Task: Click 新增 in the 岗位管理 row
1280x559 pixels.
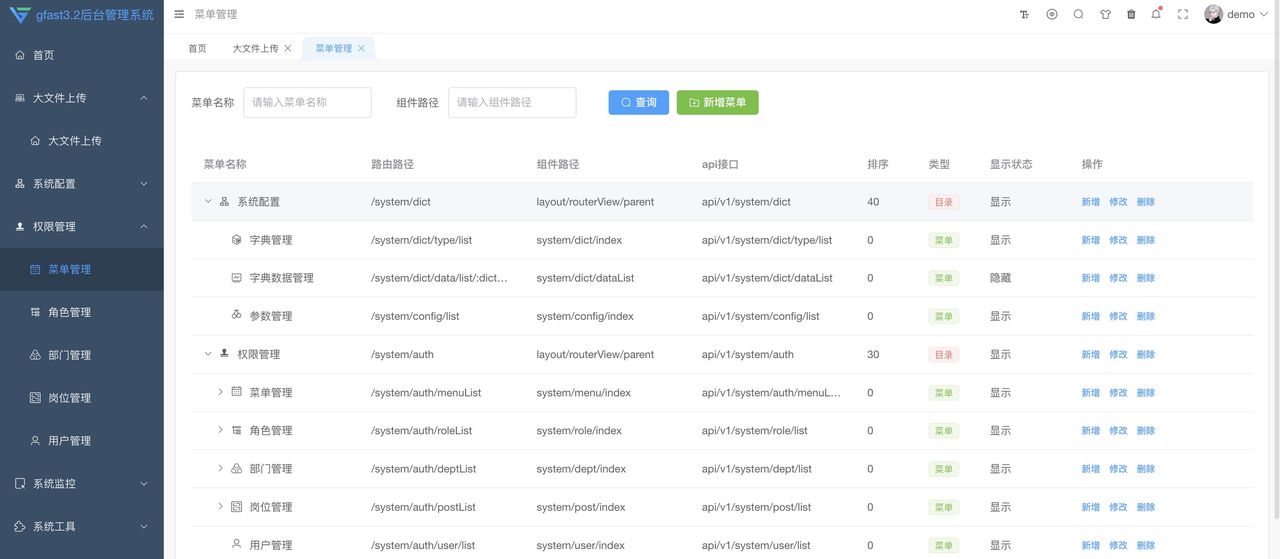Action: pyautogui.click(x=1090, y=507)
